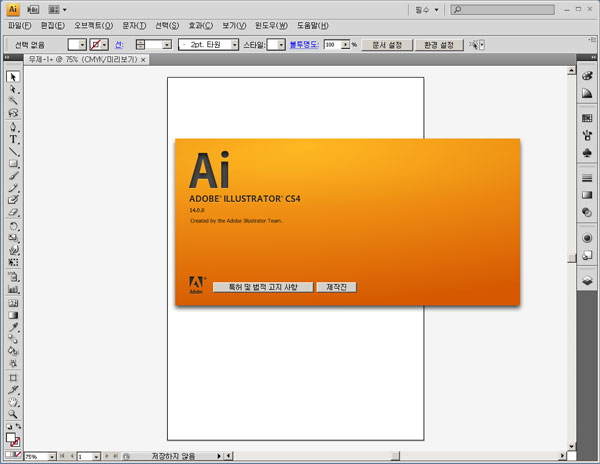600x464 pixels.
Task: Choose the Type tool
Action: 13,139
